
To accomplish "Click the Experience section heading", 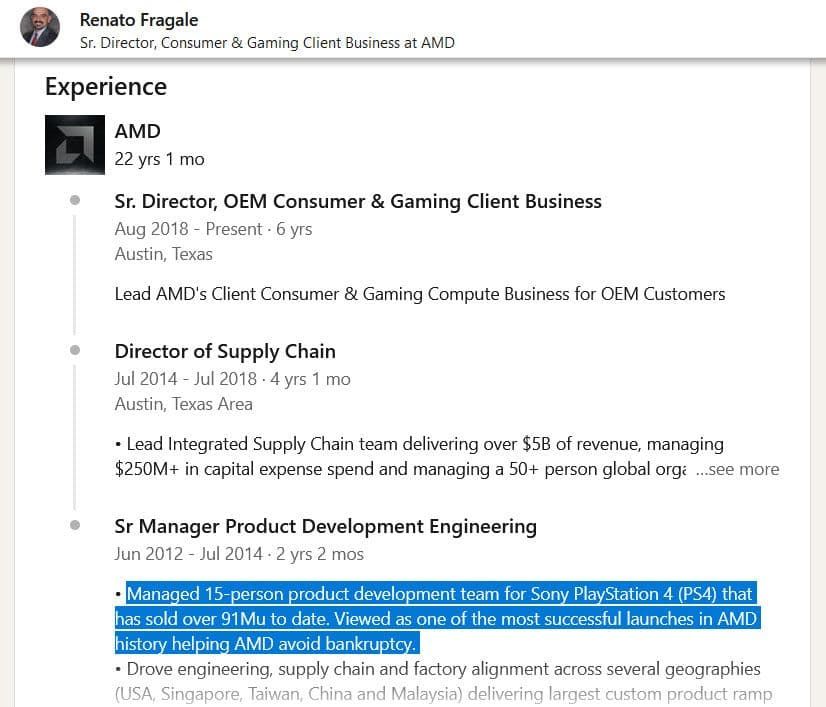I will click(x=106, y=87).
